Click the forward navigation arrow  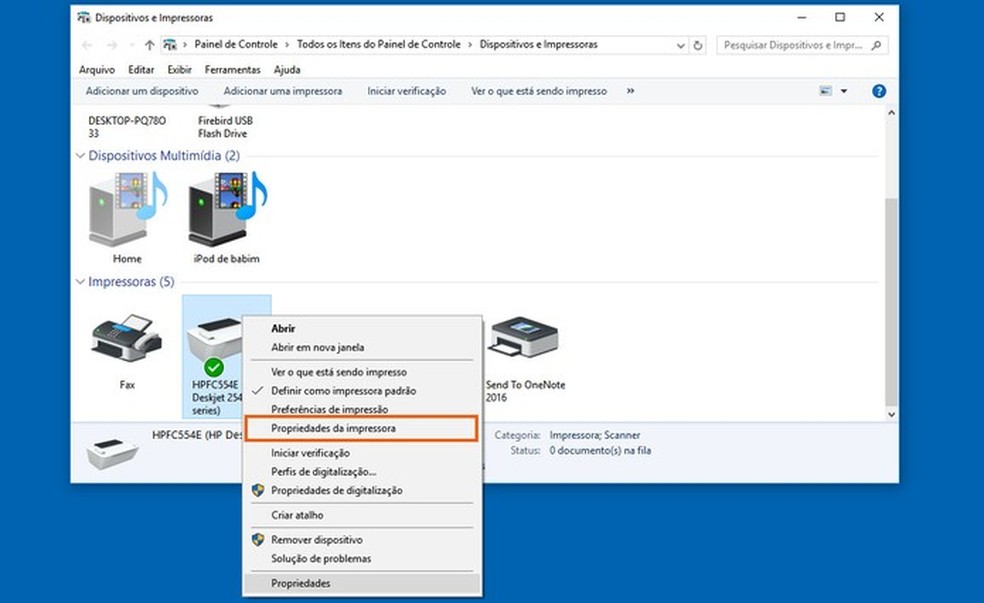[x=112, y=45]
